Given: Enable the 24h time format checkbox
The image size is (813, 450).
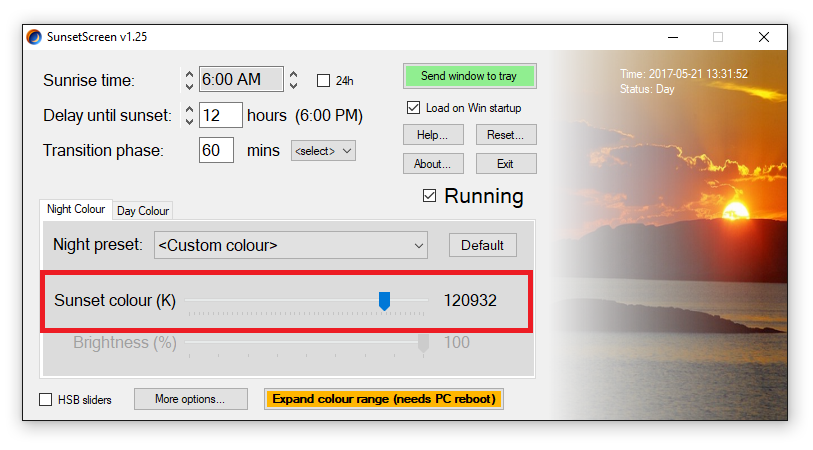Looking at the screenshot, I should click(323, 80).
